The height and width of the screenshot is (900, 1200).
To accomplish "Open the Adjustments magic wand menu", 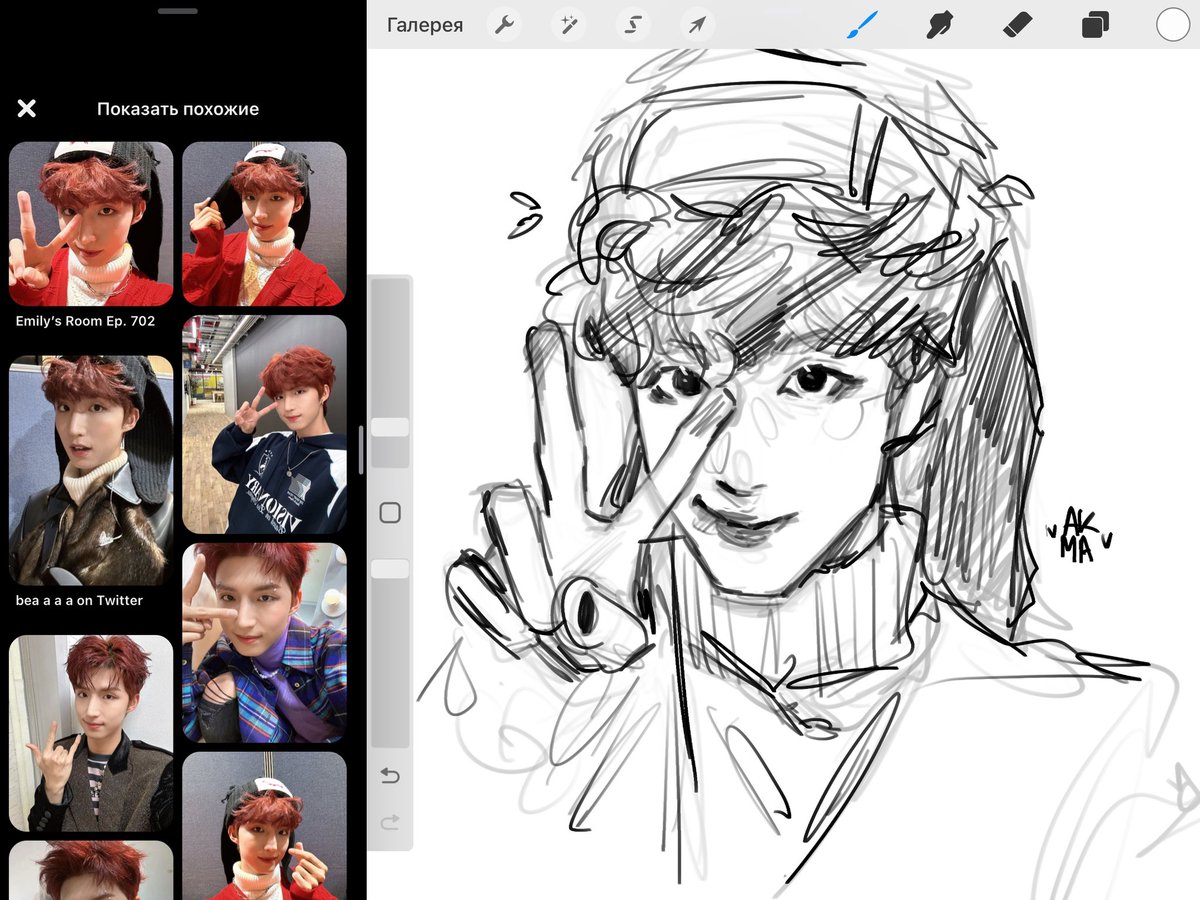I will click(x=569, y=25).
